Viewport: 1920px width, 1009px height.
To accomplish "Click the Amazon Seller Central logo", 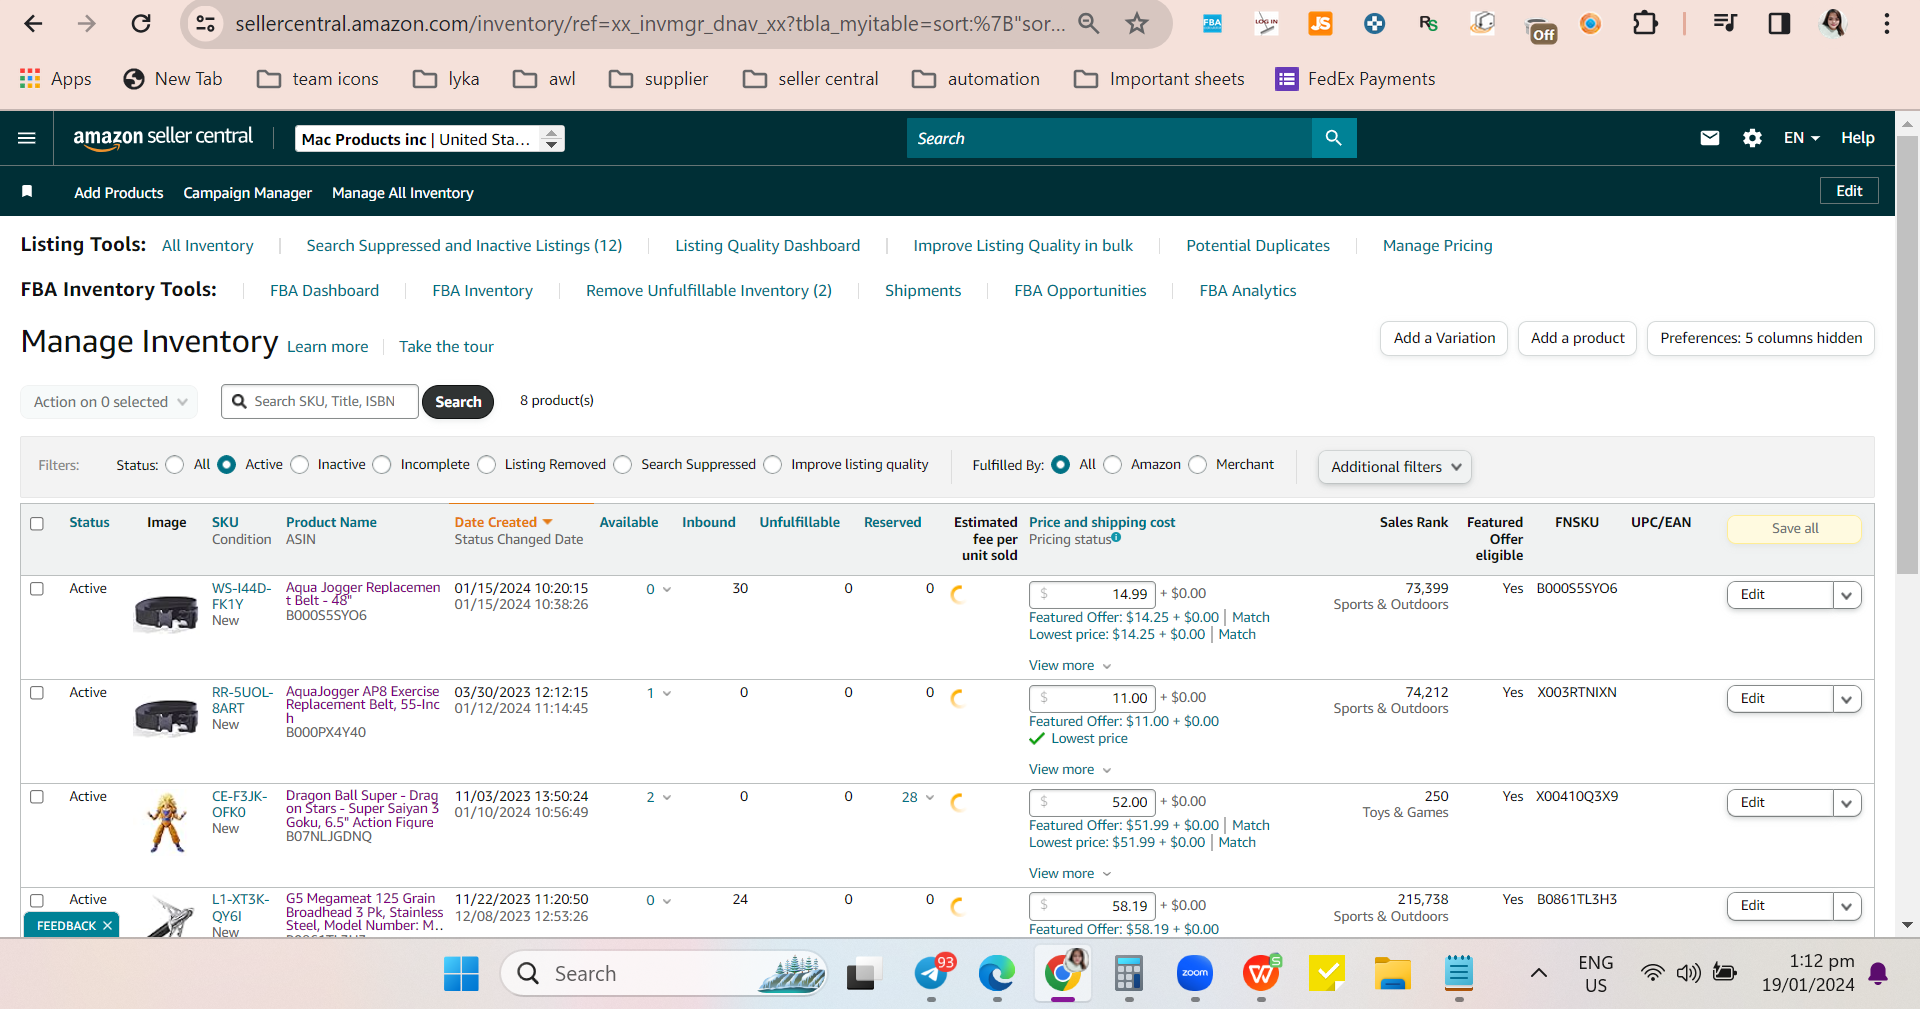I will point(163,138).
